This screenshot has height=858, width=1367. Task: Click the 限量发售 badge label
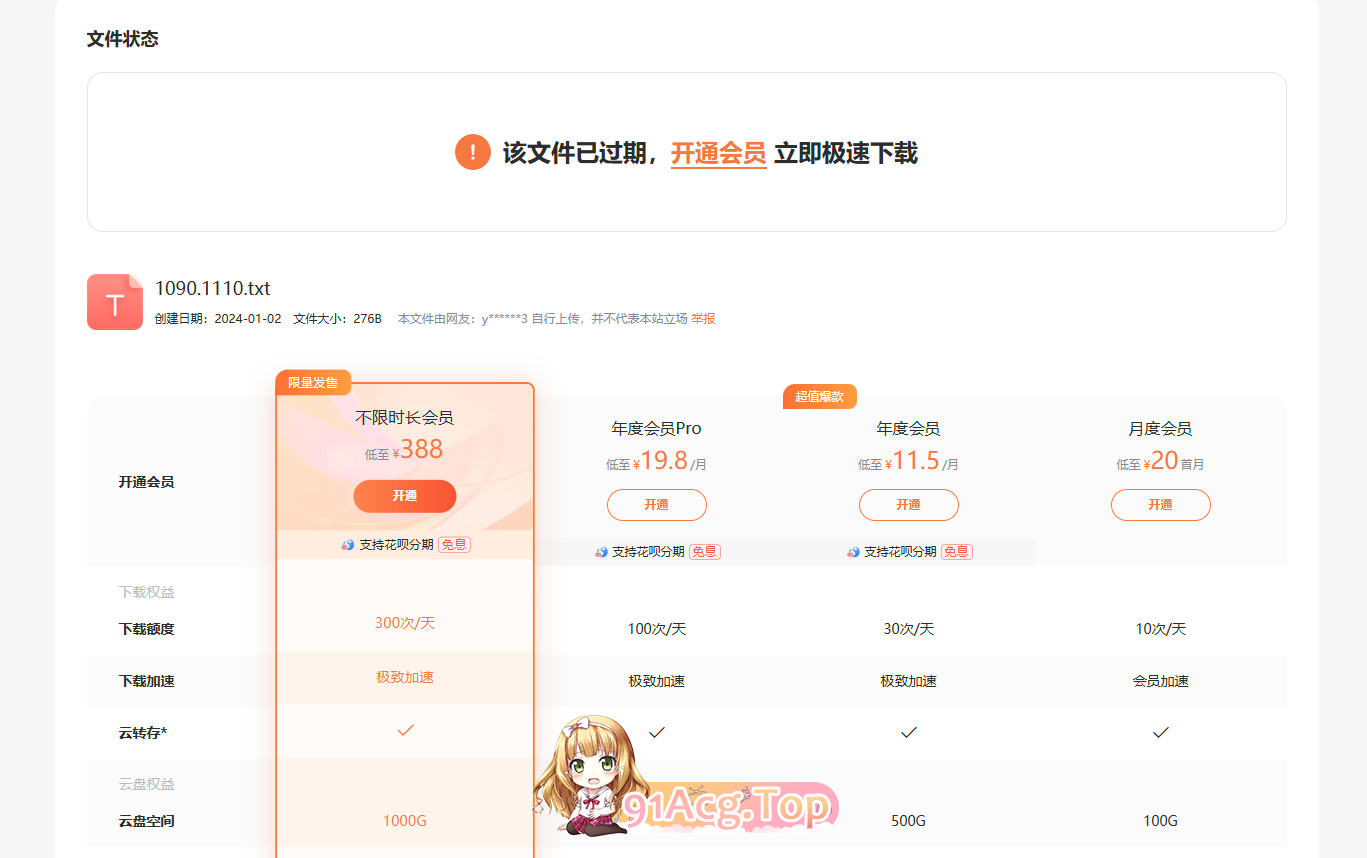pos(313,383)
